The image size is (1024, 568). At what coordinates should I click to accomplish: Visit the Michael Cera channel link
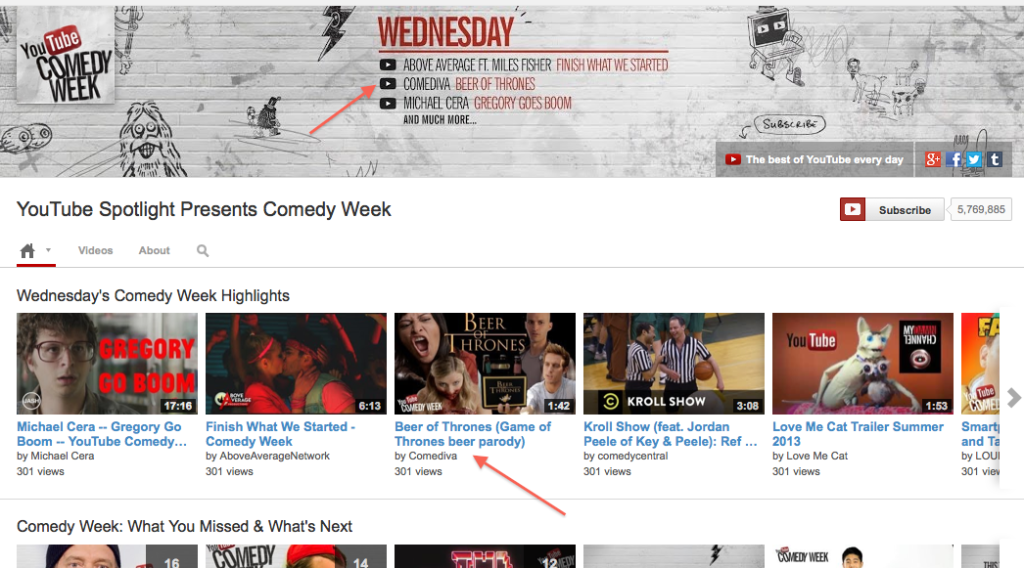[x=63, y=456]
